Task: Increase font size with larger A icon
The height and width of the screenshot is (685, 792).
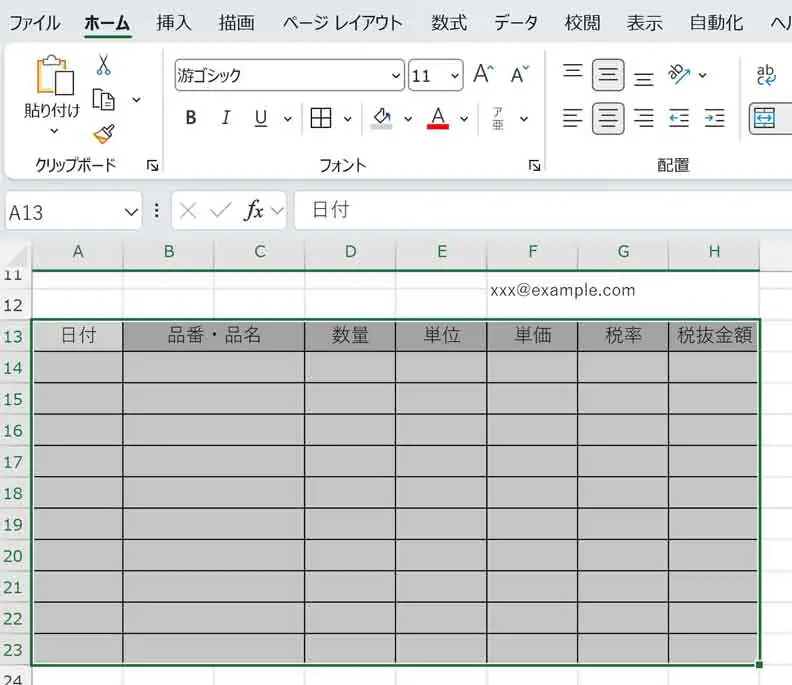Action: pos(484,75)
